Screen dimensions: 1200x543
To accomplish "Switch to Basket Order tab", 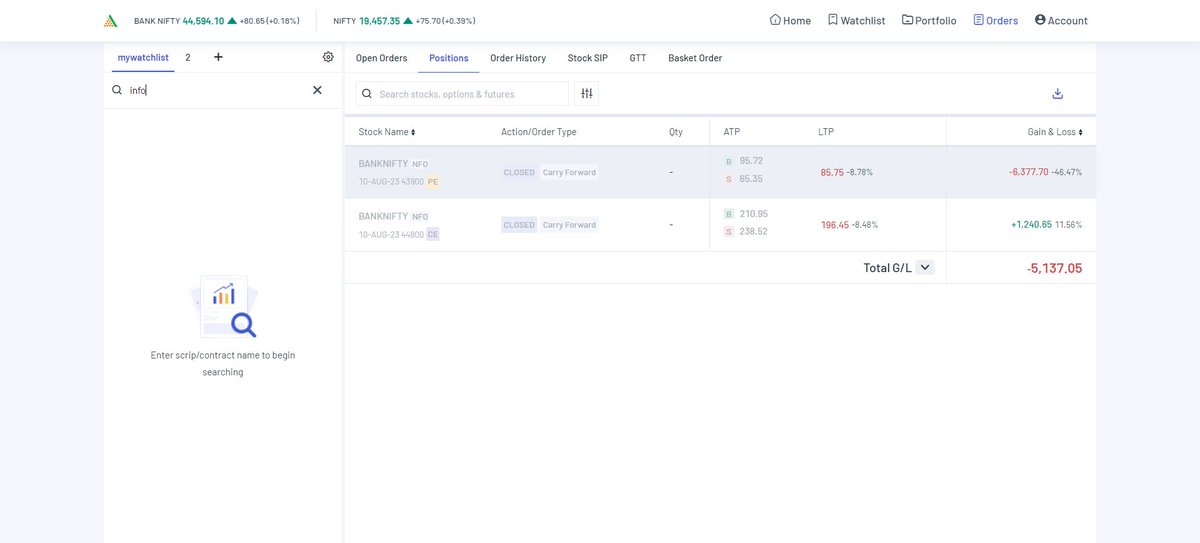I will click(695, 58).
